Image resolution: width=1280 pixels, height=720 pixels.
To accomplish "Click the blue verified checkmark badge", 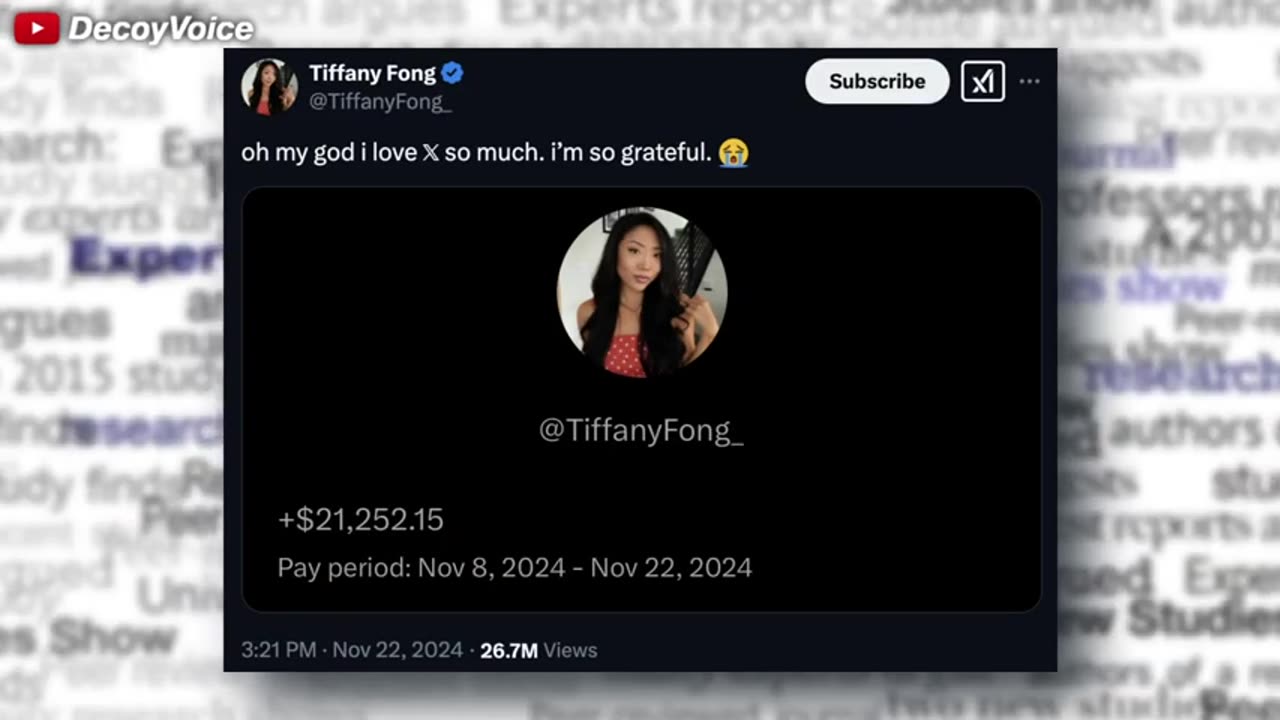I will click(x=452, y=73).
